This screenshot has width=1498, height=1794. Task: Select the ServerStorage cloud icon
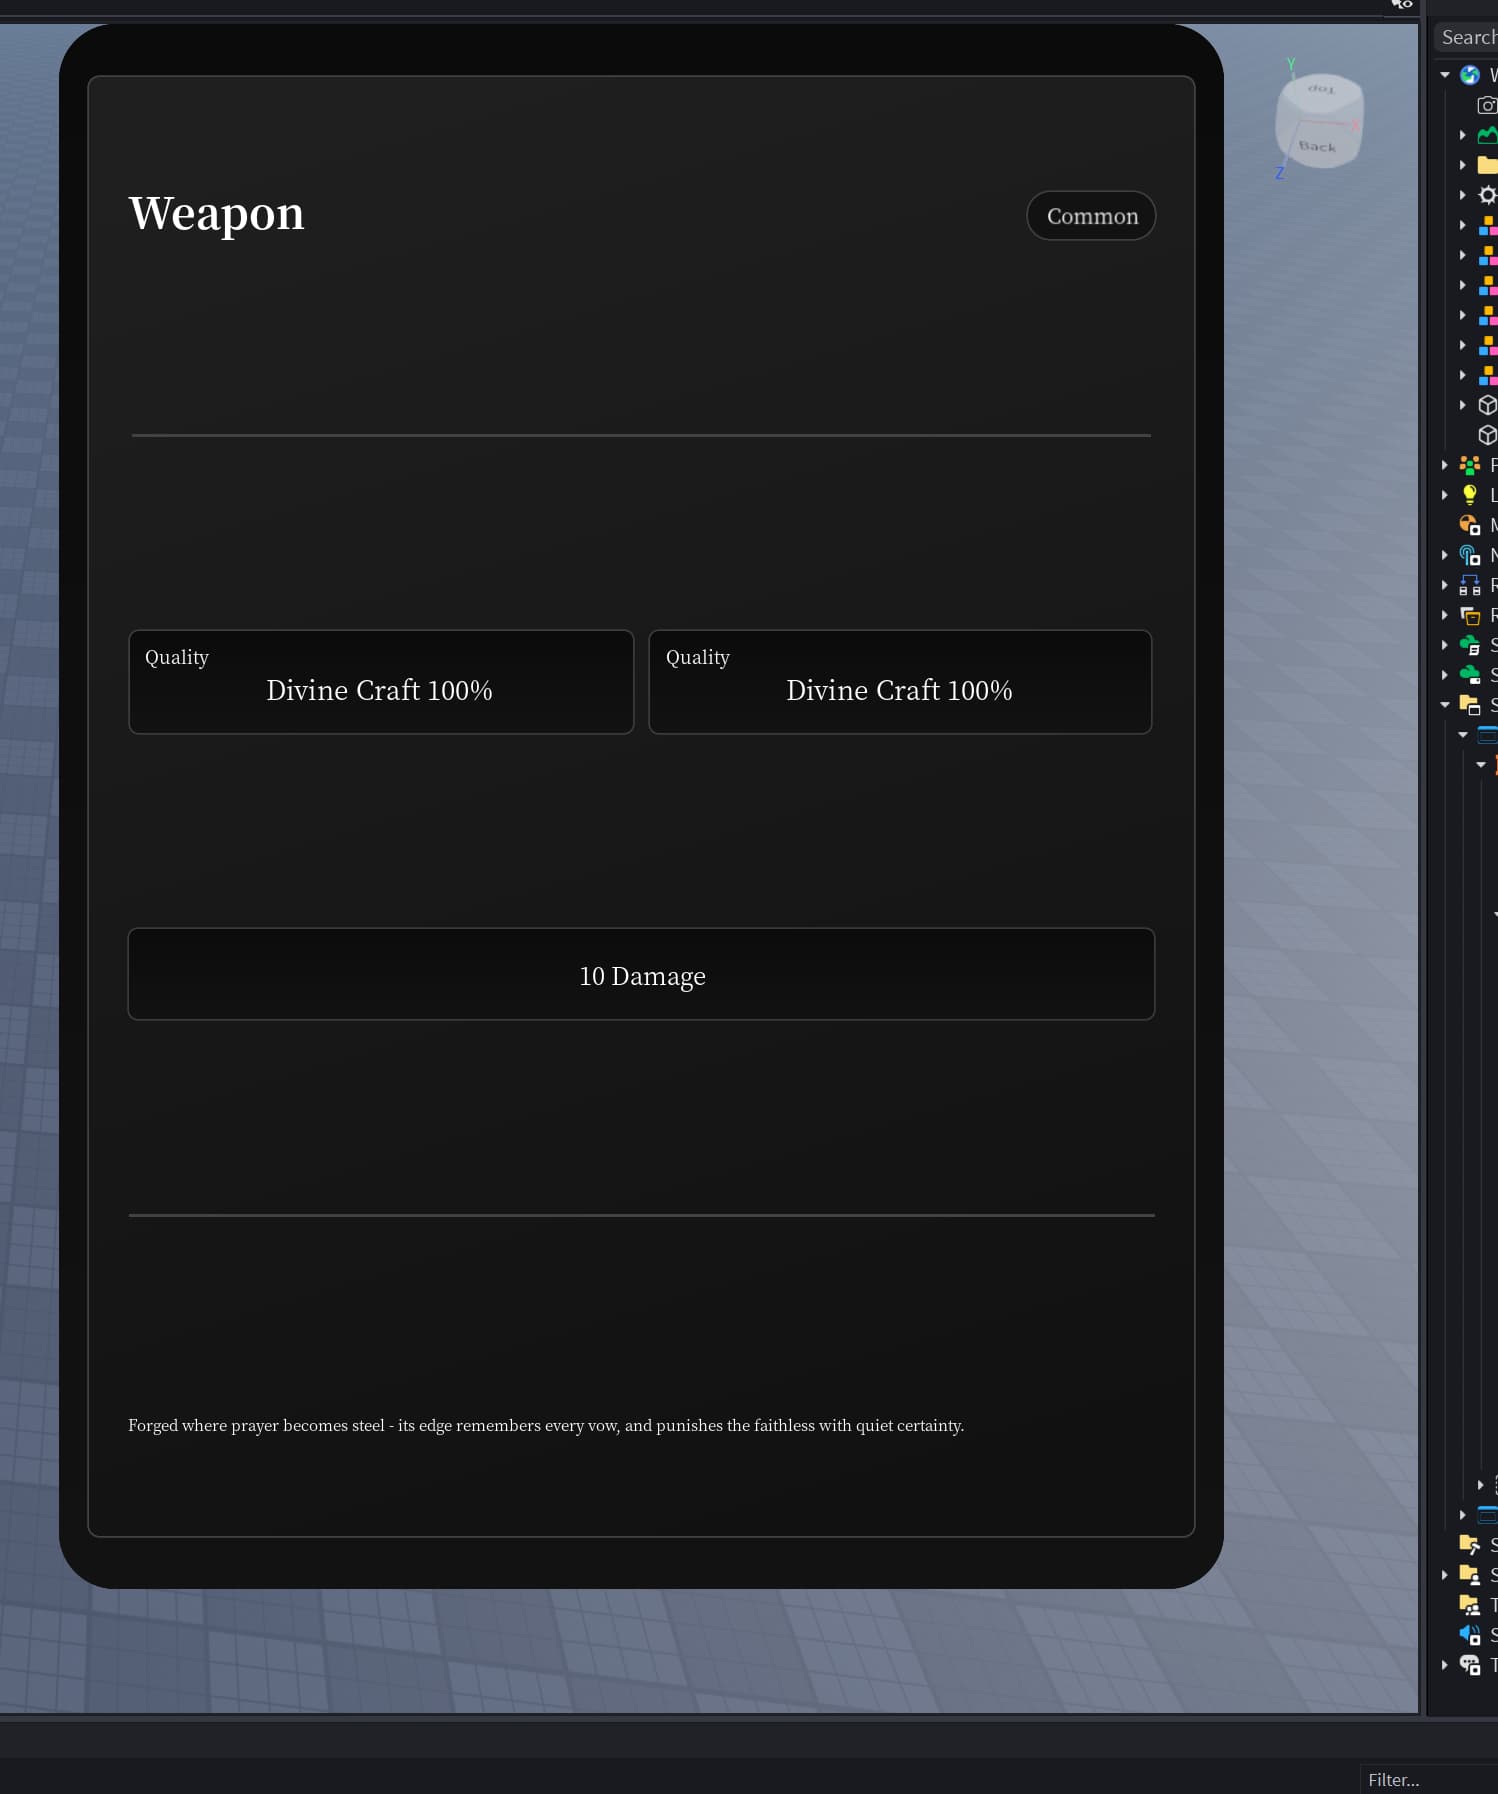coord(1469,675)
